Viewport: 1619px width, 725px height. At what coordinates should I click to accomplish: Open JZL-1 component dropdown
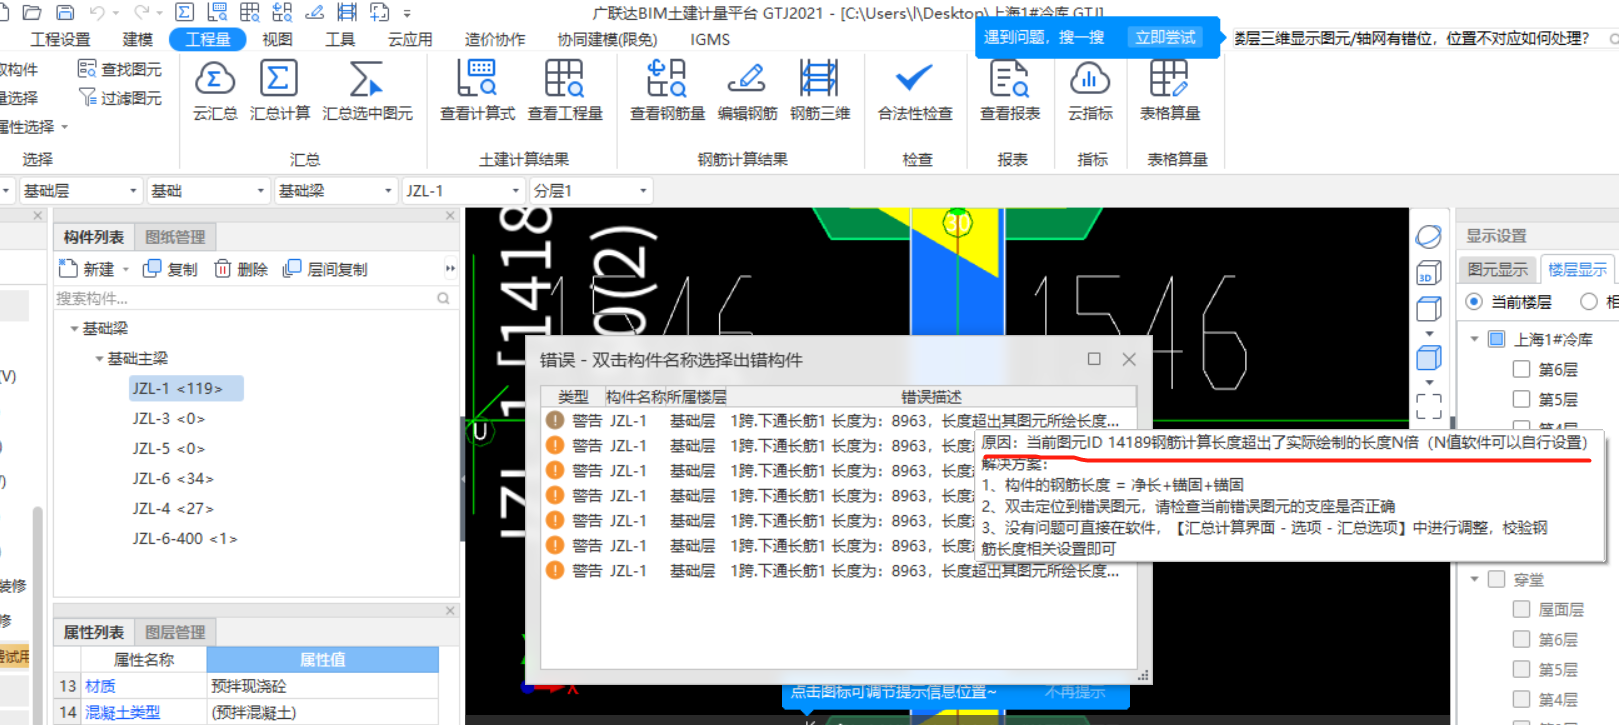[463, 190]
